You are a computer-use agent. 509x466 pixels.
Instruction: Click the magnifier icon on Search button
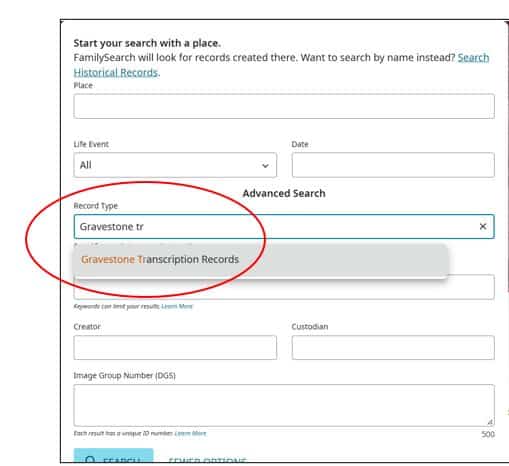pyautogui.click(x=90, y=460)
